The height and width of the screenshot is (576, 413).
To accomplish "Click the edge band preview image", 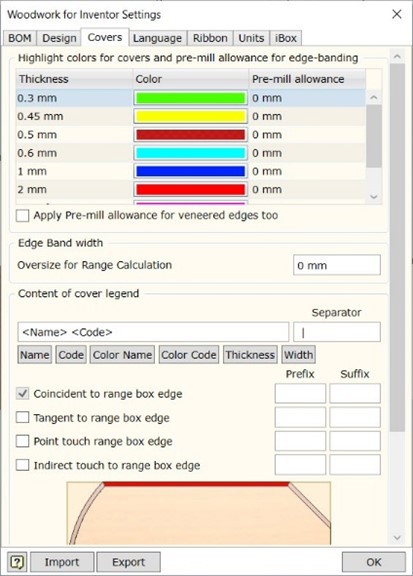I will tap(199, 513).
